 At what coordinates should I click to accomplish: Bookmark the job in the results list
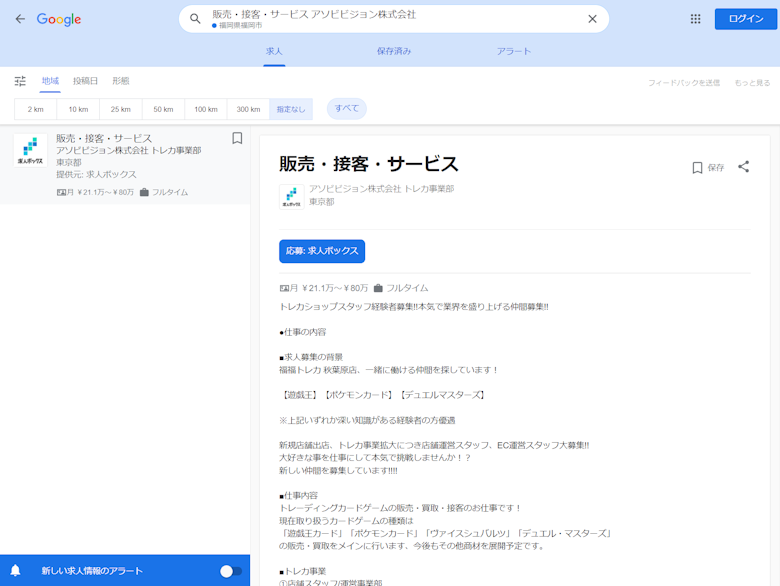(237, 138)
